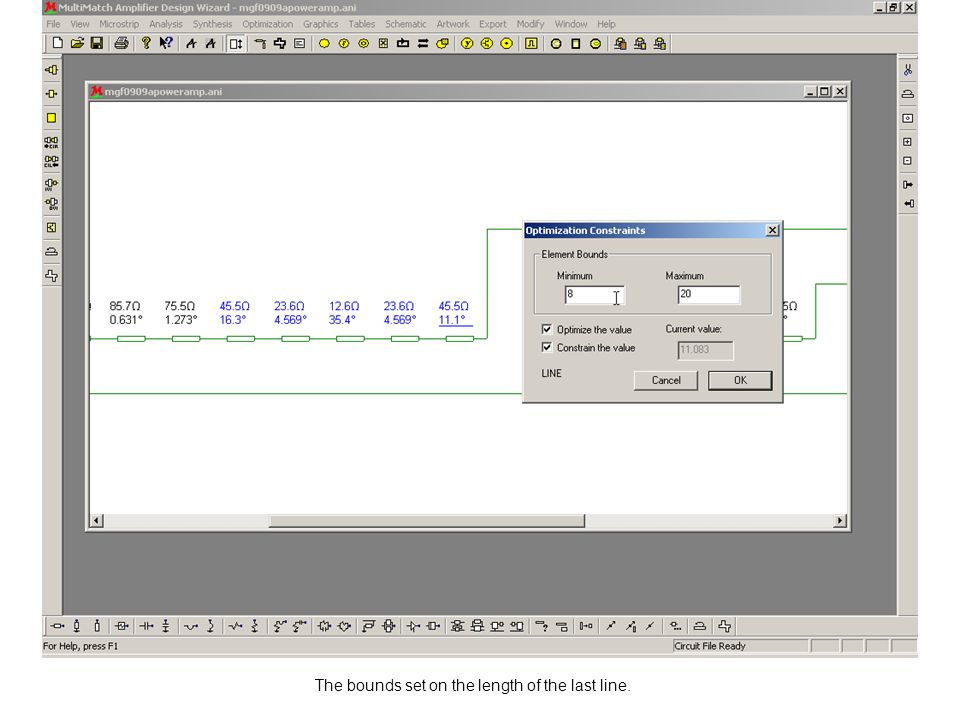Click the rightmost stamp icon in top toolbar

(659, 43)
